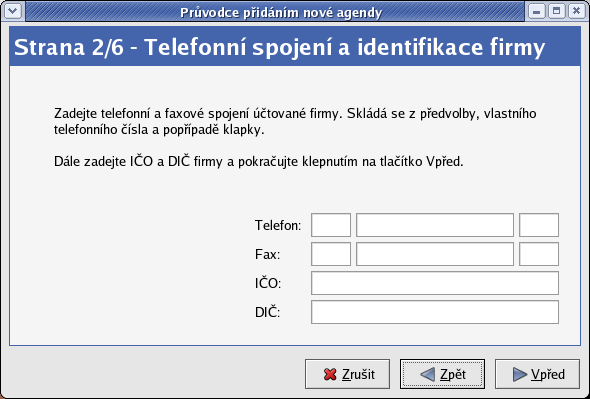Maximize the wizard window

[557, 11]
